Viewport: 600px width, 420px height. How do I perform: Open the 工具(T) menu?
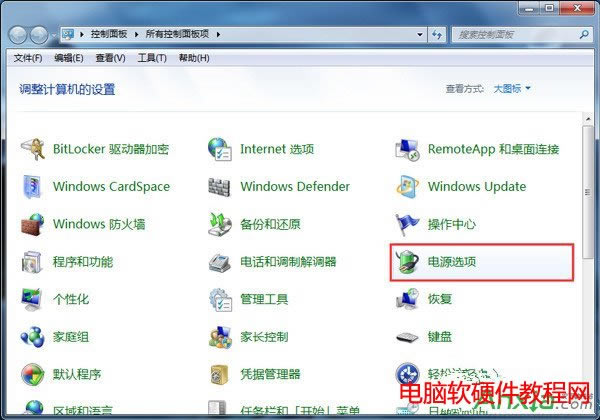pos(152,58)
